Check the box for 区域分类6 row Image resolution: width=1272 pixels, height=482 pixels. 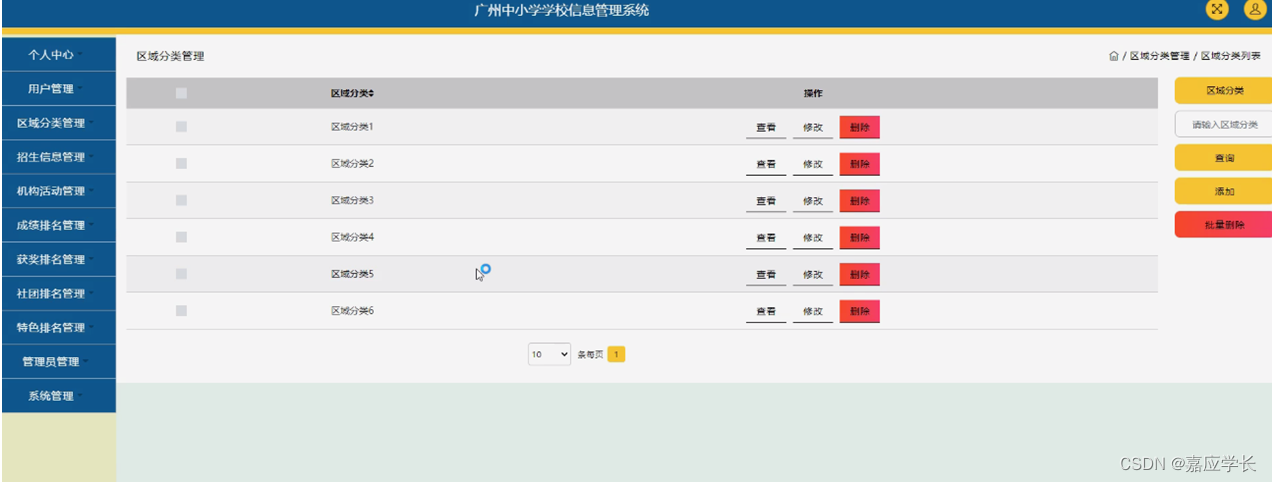click(181, 311)
